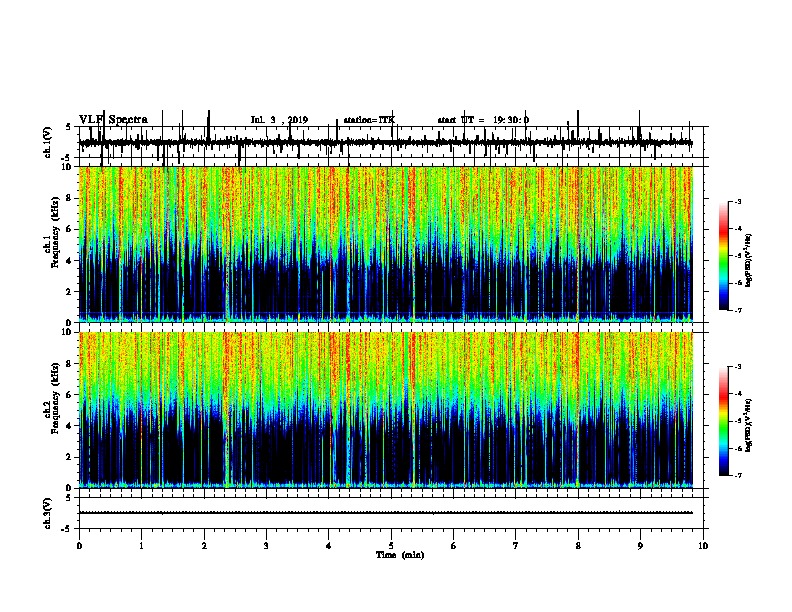792x612 pixels.
Task: Click the '2' kHz tick of ch.1 spectrogram
Action: [x=69, y=291]
